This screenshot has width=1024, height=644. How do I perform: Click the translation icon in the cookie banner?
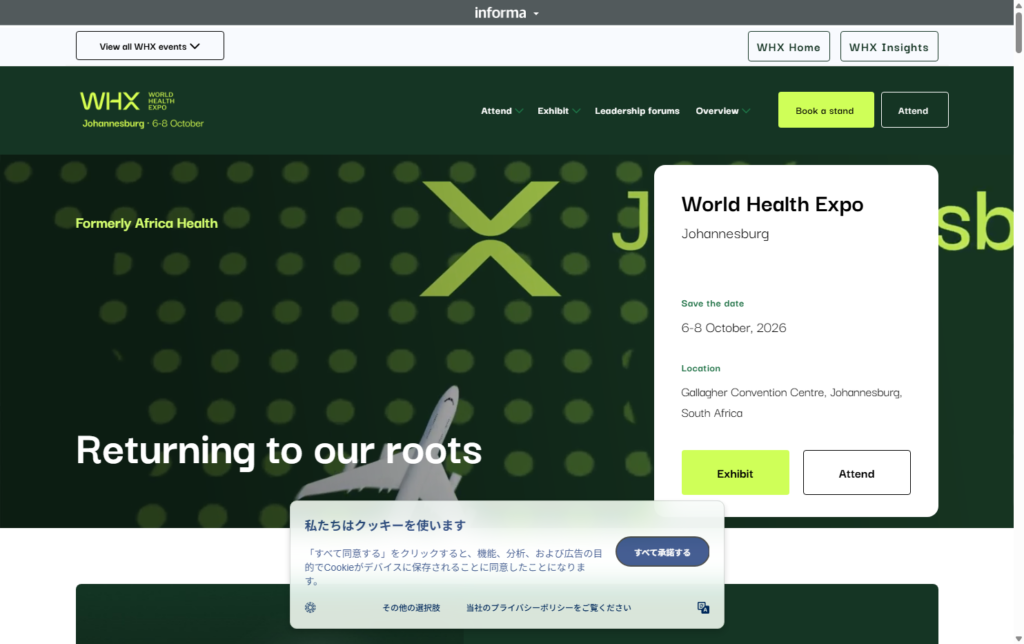coord(703,607)
